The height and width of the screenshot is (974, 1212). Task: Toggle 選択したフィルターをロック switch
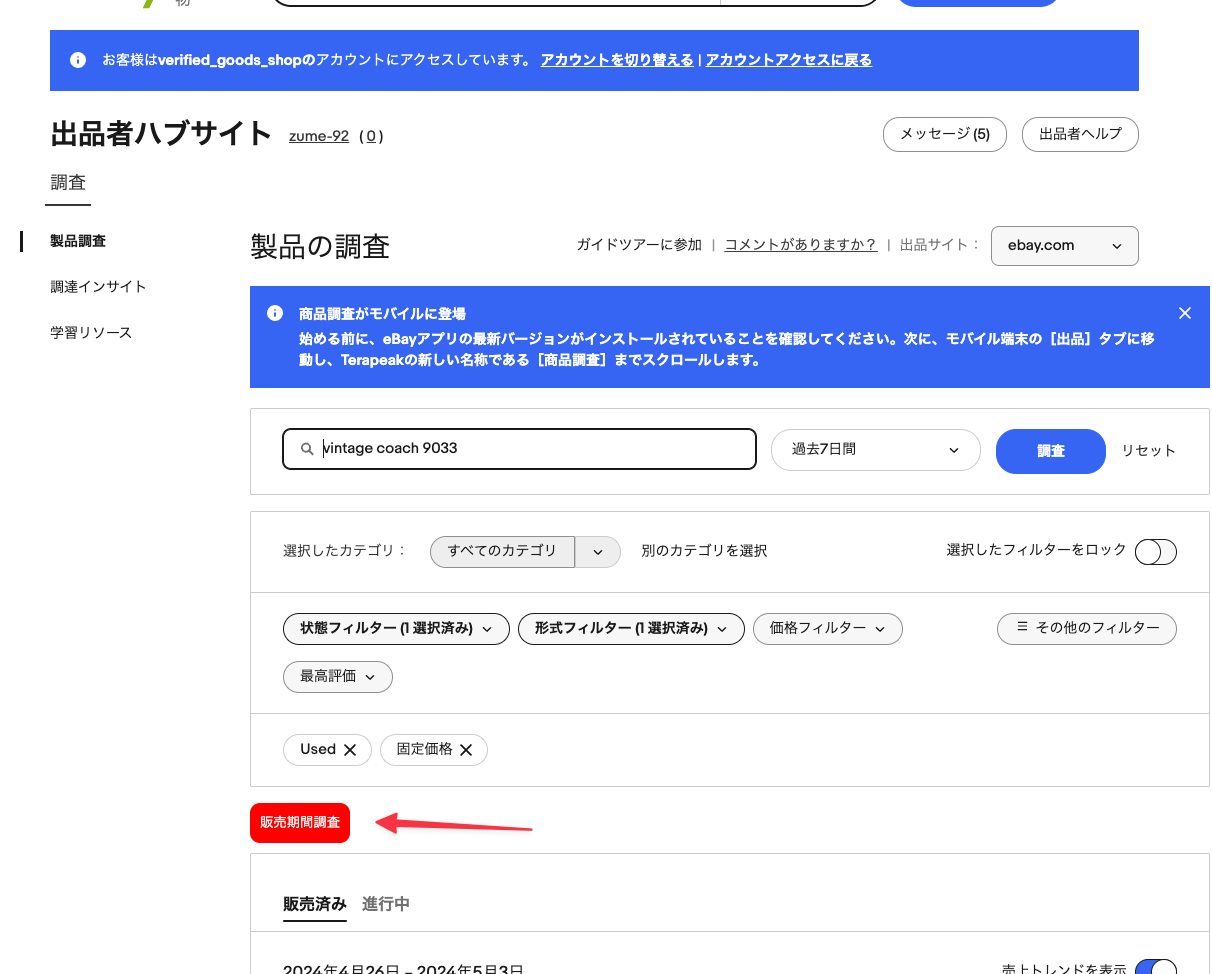(x=1156, y=552)
